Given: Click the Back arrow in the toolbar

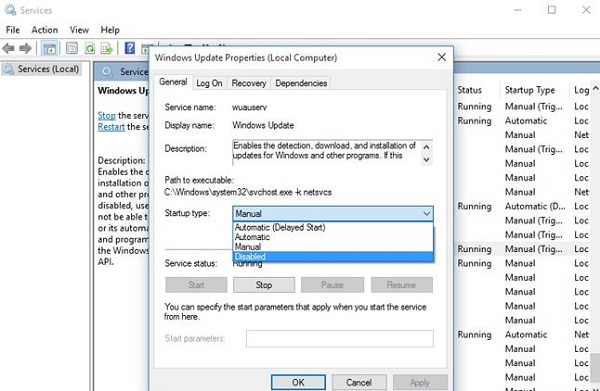Looking at the screenshot, I should coord(8,48).
